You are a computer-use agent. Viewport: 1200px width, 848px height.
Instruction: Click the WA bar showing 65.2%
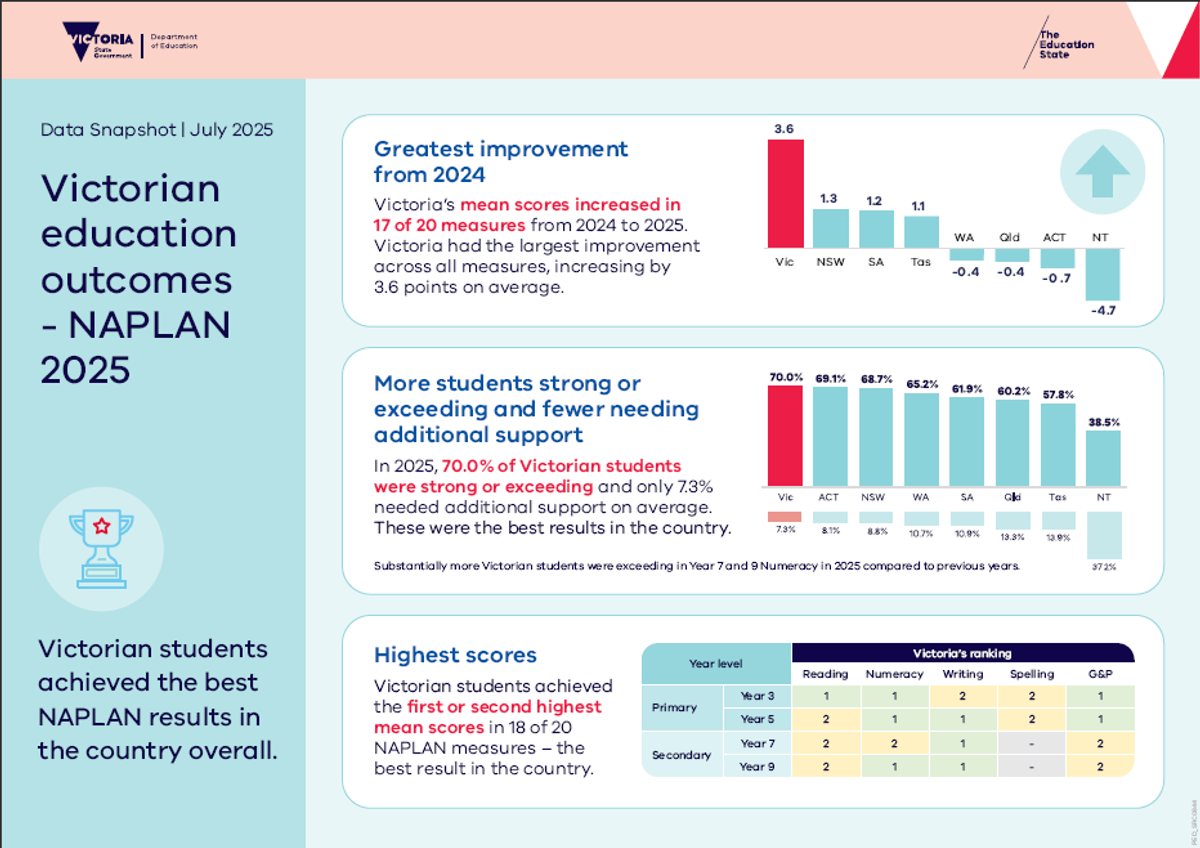pos(922,440)
